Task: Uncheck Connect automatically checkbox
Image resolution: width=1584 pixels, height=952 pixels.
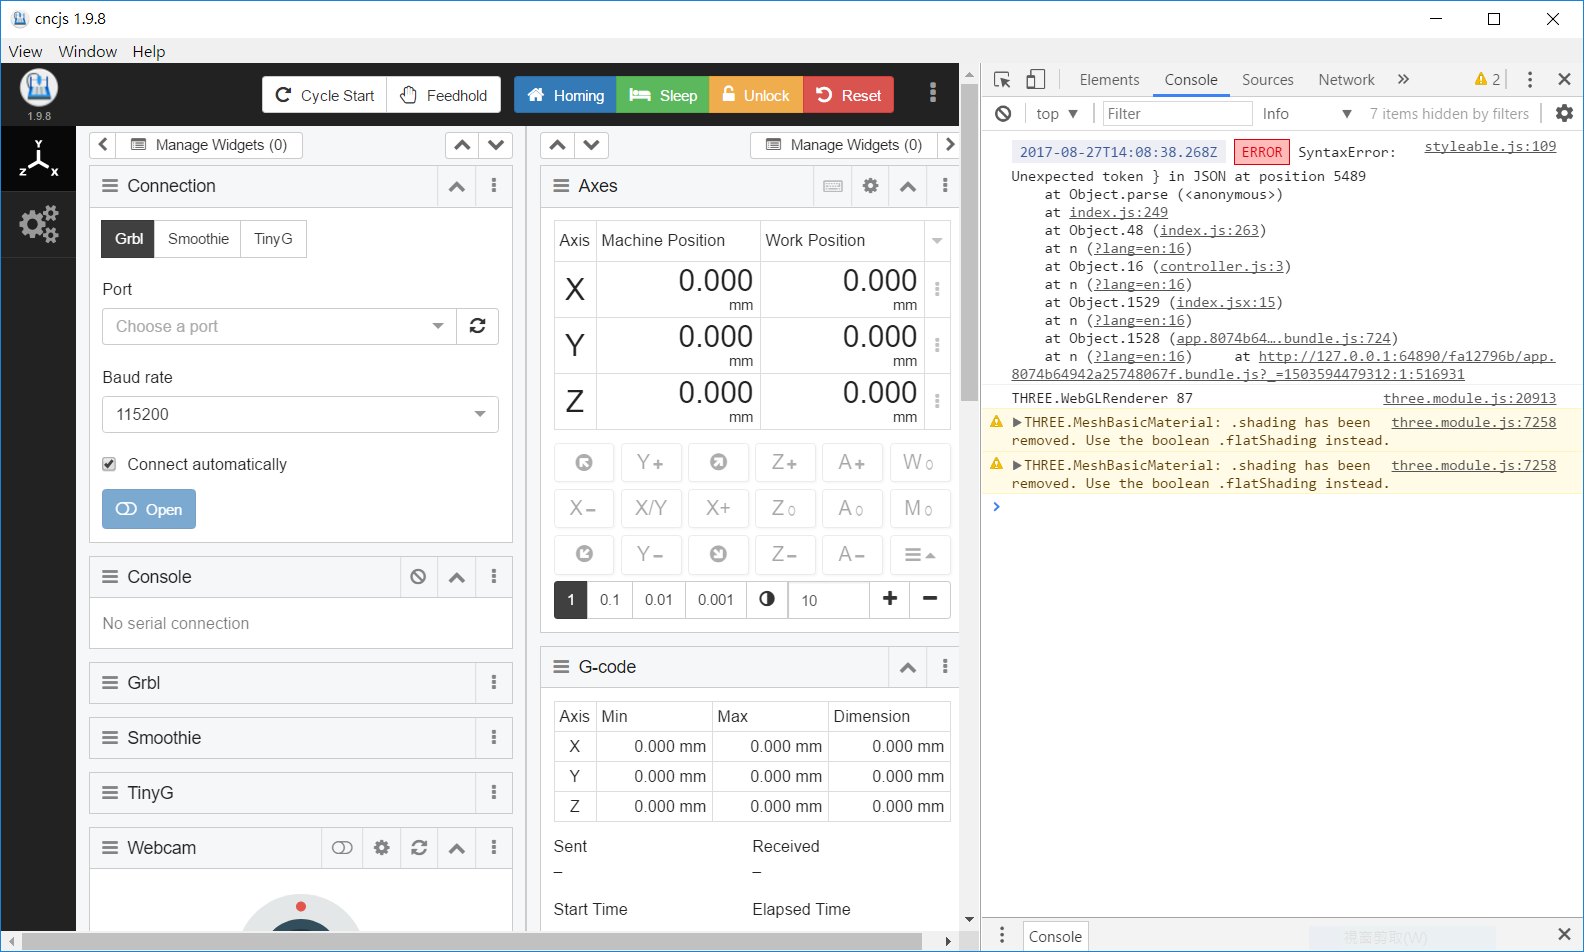Action: pyautogui.click(x=110, y=464)
